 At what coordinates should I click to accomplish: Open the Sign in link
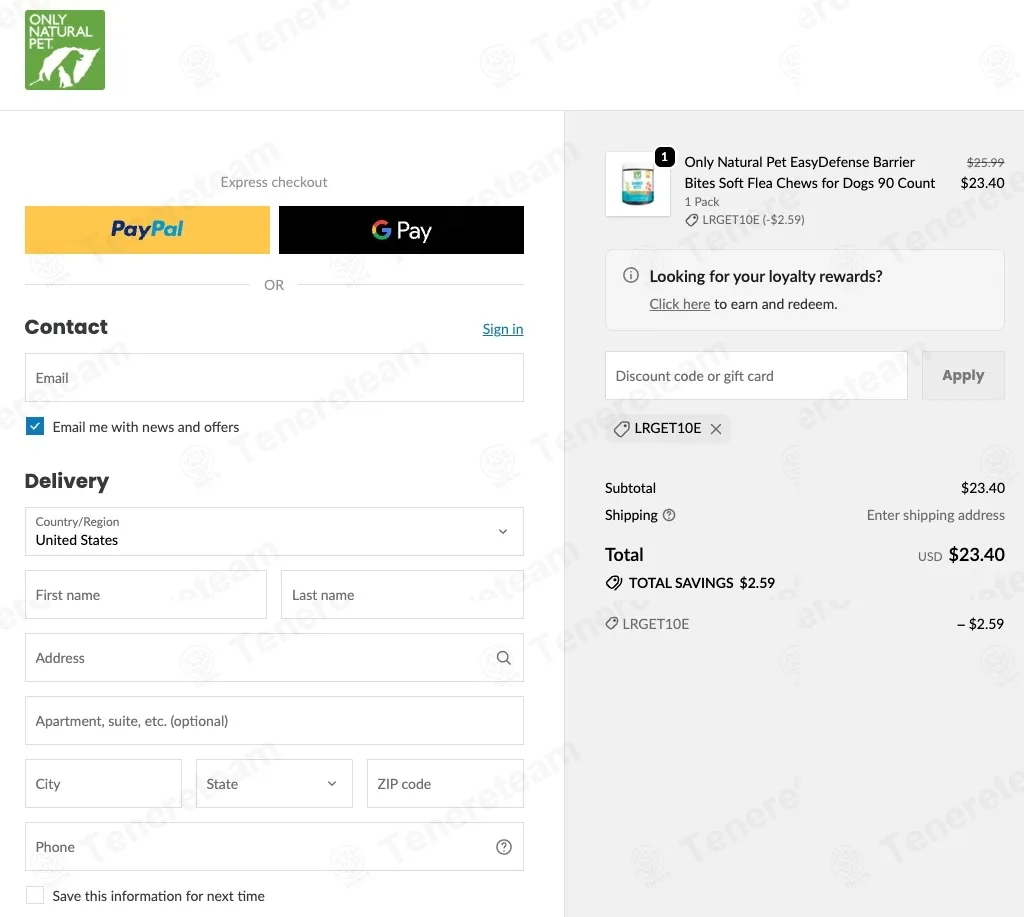tap(503, 329)
